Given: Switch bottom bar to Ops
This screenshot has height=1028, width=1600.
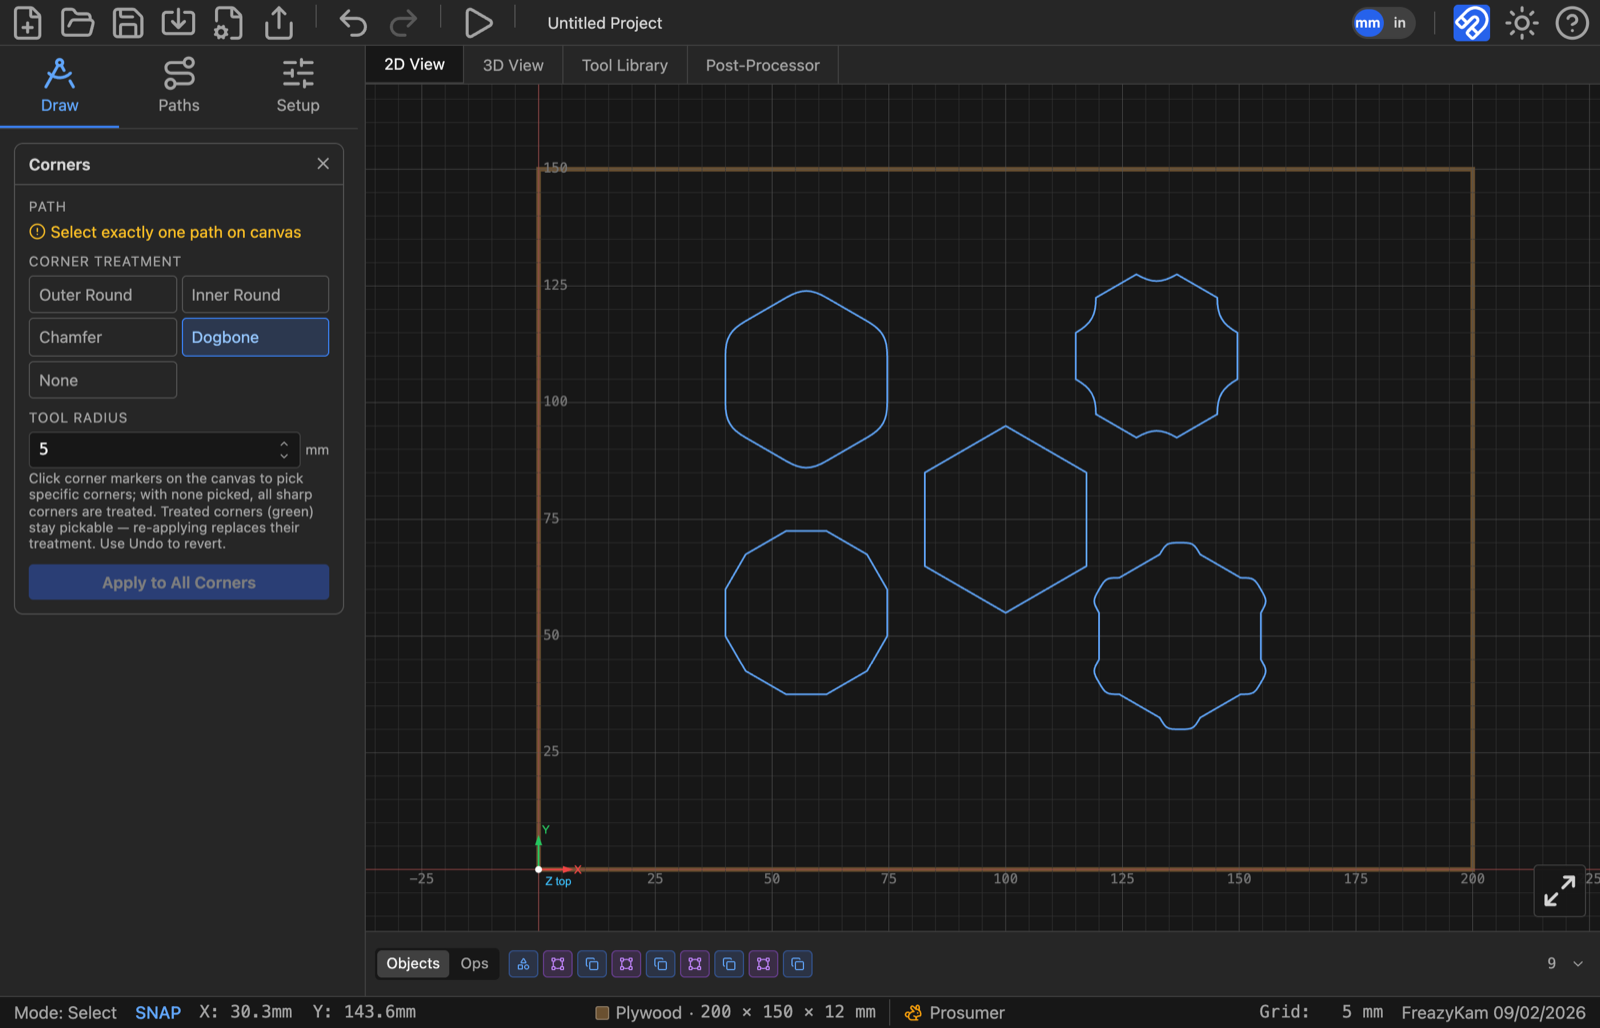Looking at the screenshot, I should 474,963.
